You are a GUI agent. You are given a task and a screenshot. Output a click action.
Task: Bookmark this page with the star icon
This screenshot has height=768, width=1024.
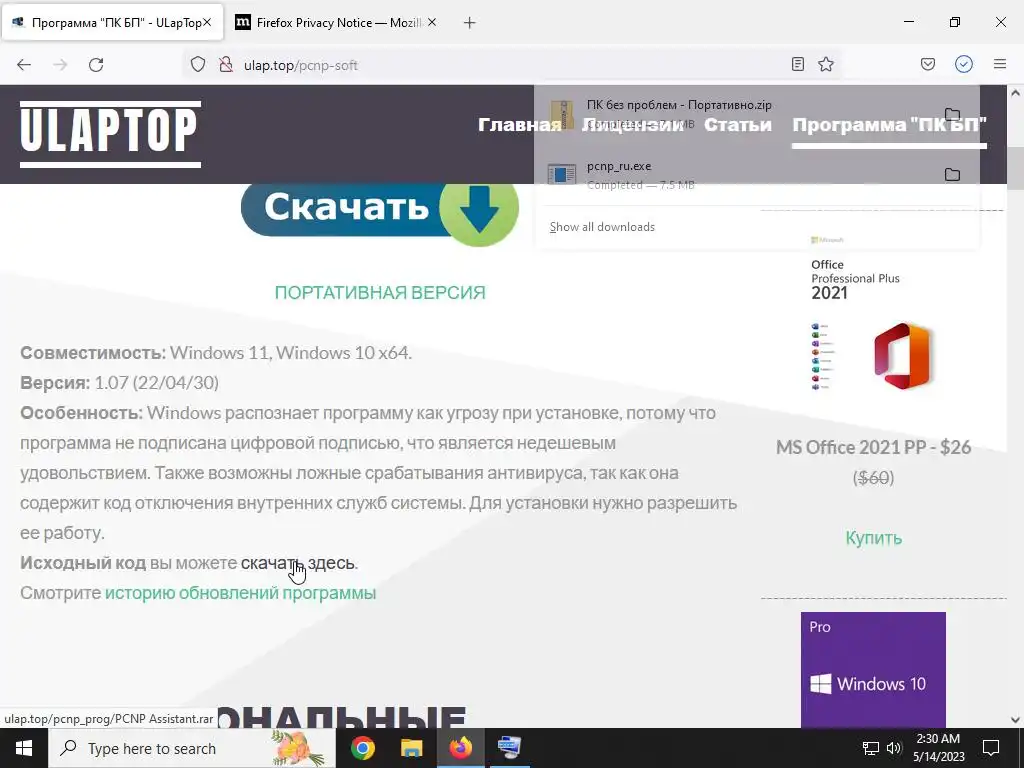[826, 64]
